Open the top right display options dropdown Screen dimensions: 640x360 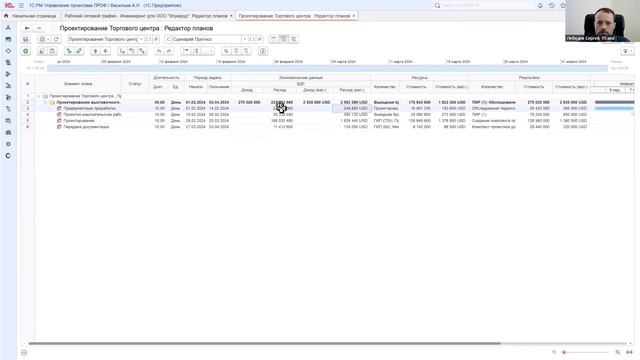(627, 51)
